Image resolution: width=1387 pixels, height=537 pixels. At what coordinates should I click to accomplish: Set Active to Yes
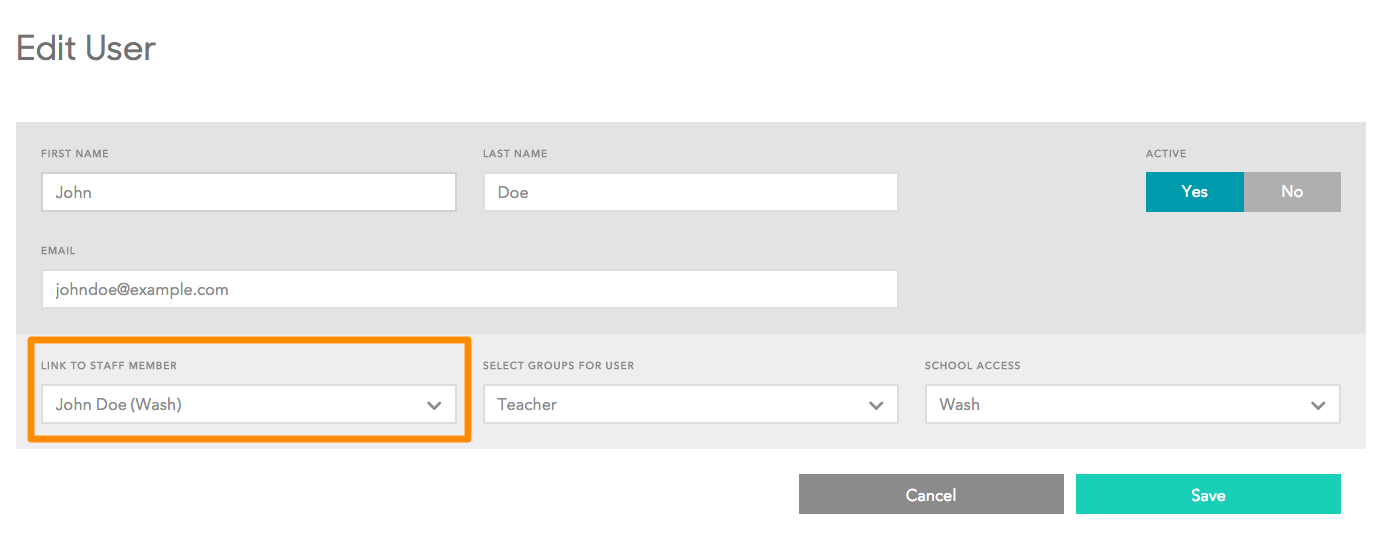(1194, 192)
